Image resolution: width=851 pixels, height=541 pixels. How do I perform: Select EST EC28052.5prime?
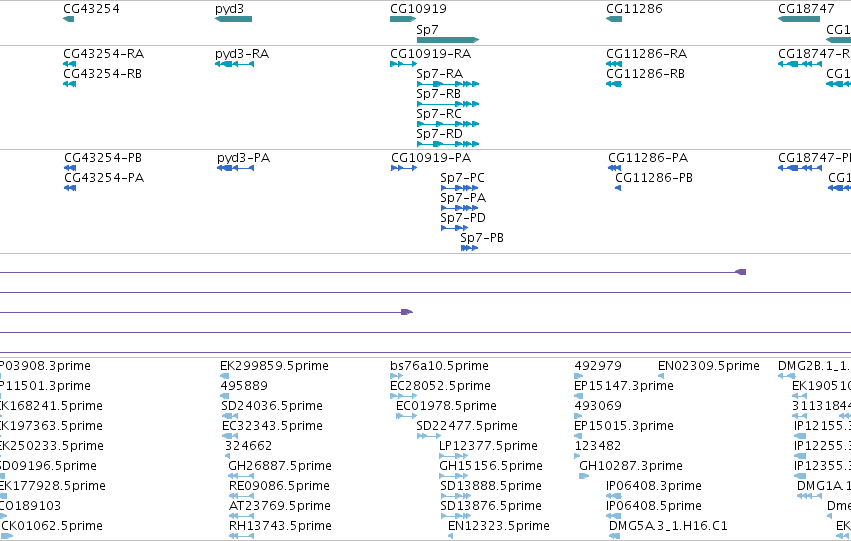click(x=403, y=396)
